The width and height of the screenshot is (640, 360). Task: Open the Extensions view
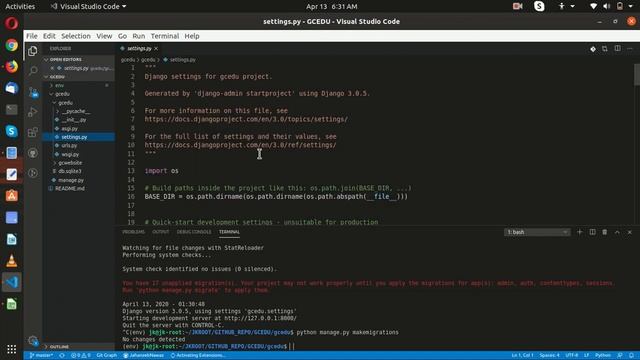pos(33,132)
